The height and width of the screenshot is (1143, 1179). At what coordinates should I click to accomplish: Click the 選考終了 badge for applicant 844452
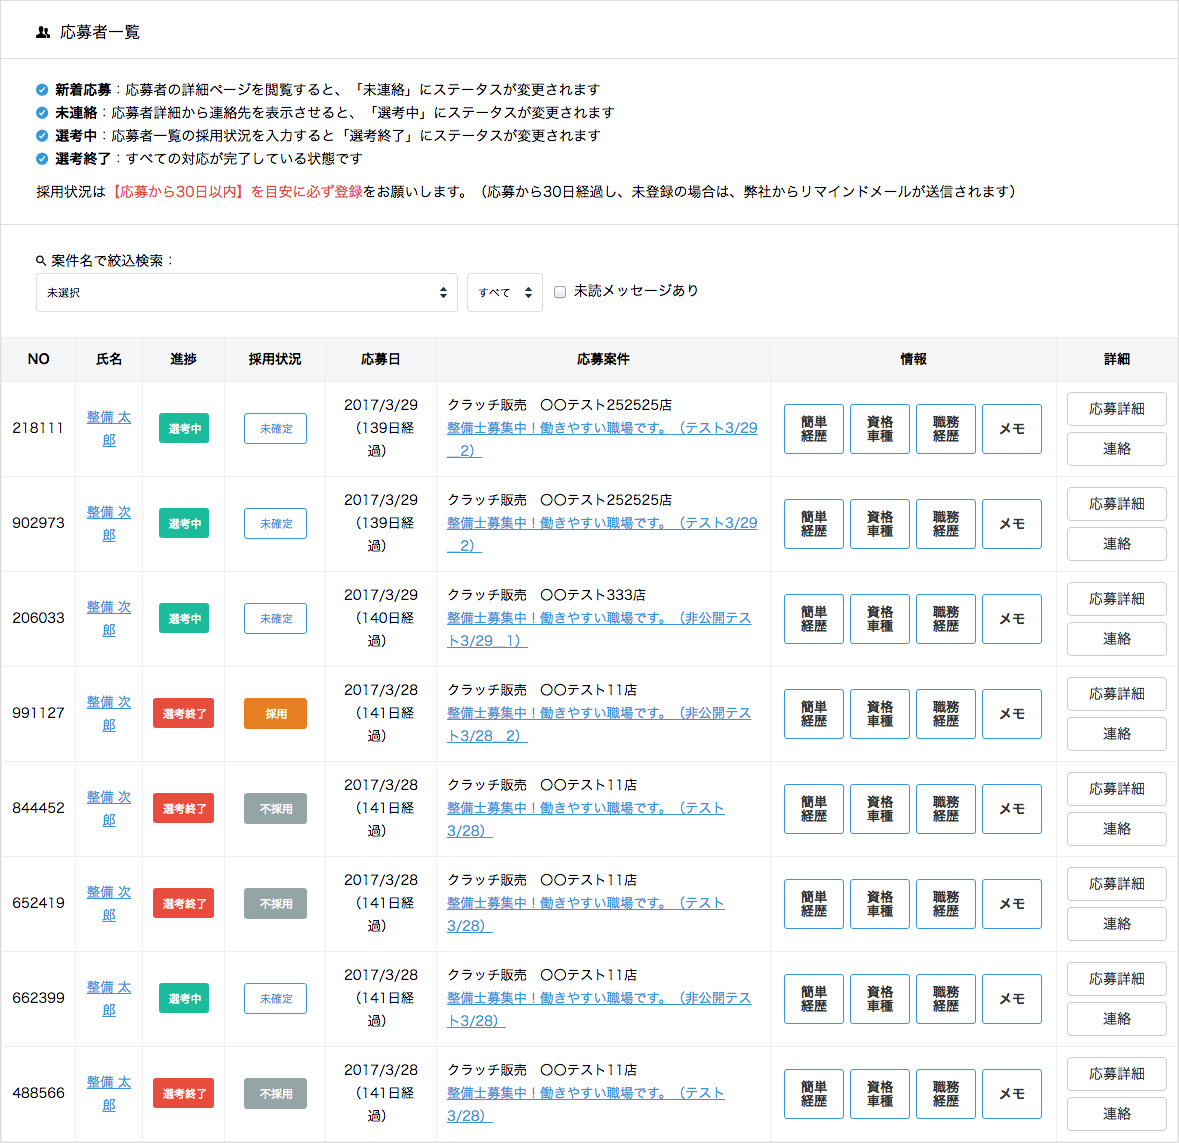183,808
